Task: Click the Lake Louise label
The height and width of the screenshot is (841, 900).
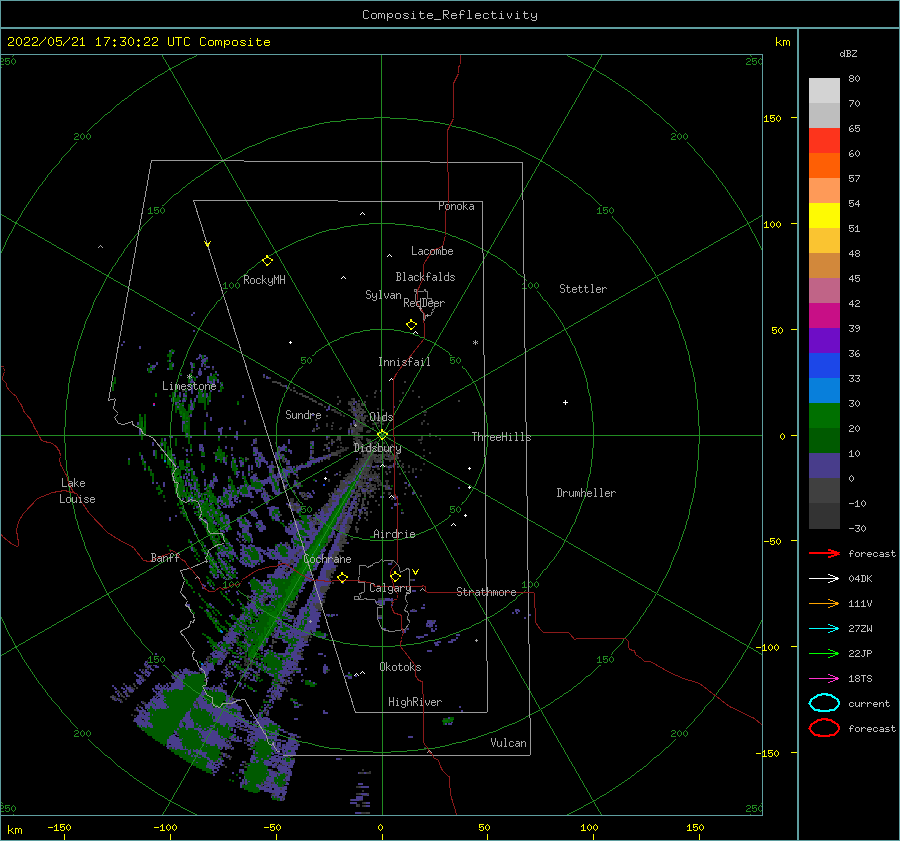Action: [77, 491]
